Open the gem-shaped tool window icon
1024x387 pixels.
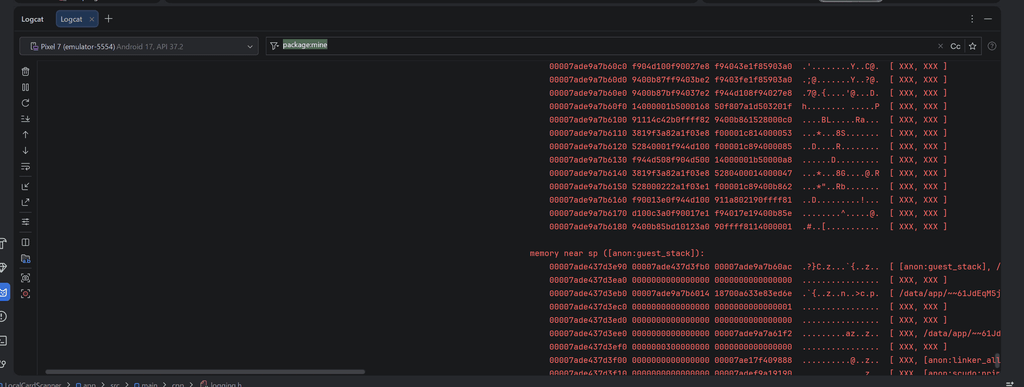click(3, 268)
